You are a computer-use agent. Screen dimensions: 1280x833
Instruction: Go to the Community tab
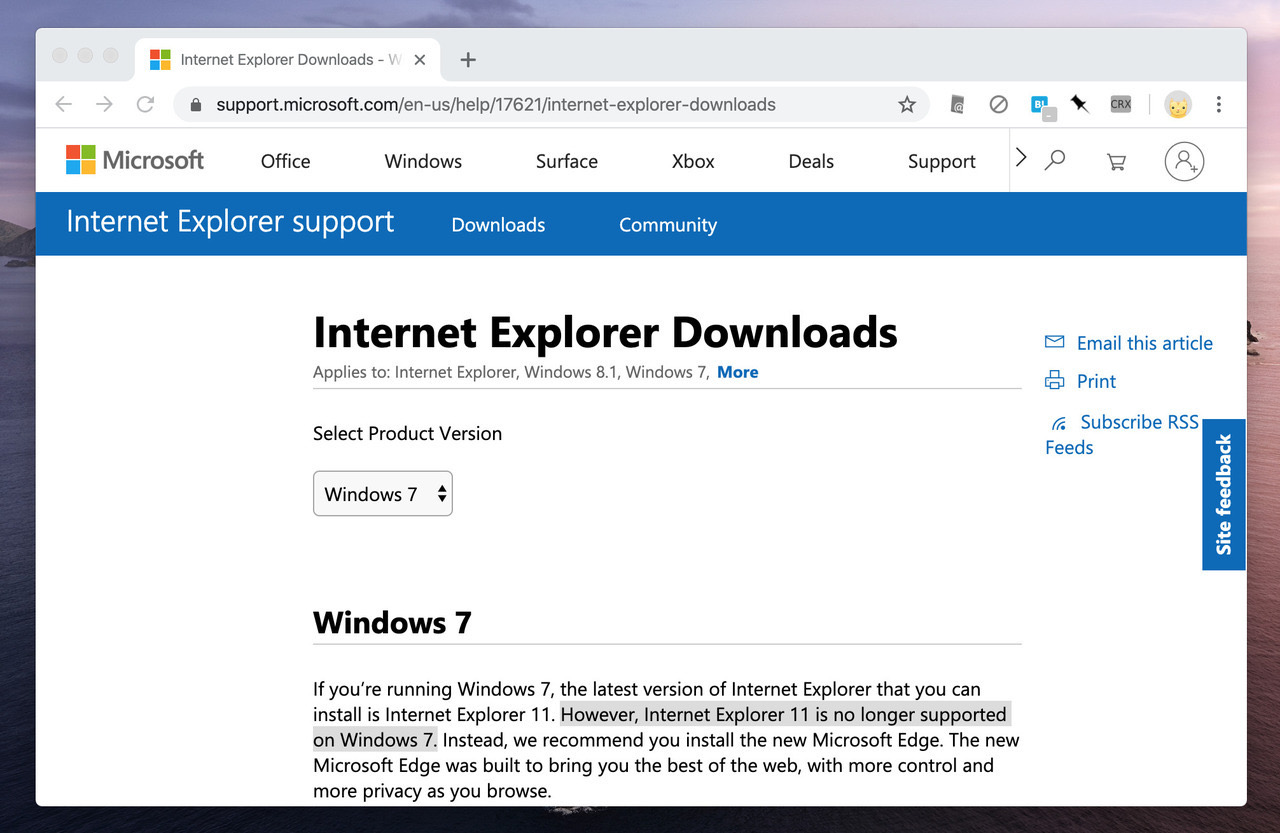click(x=667, y=225)
